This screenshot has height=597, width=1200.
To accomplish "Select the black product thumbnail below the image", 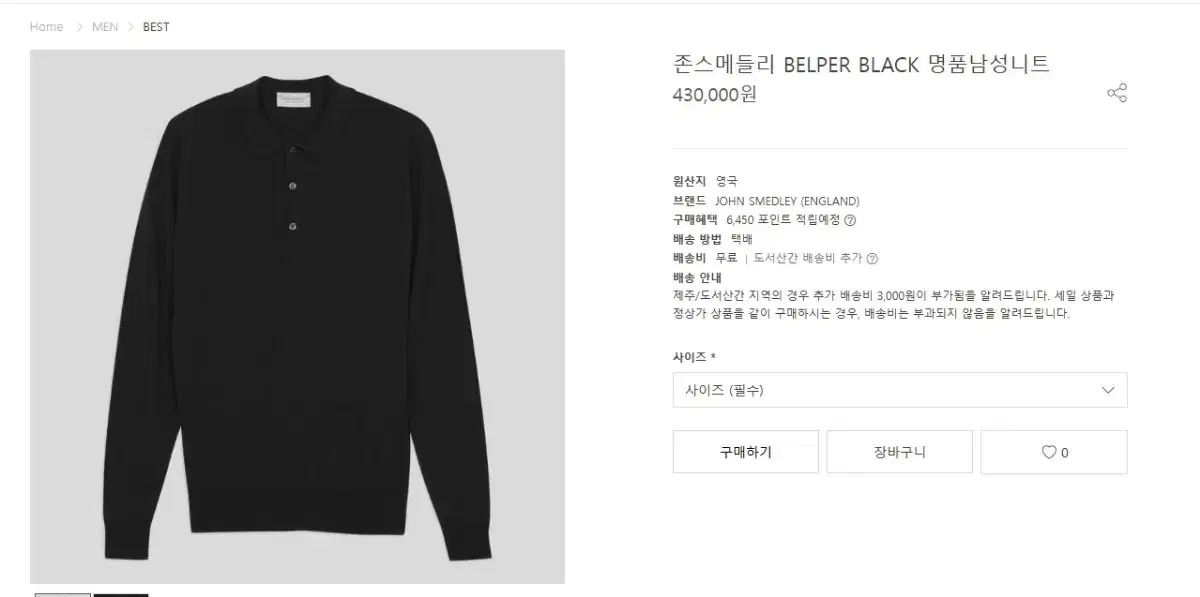I will 120,594.
